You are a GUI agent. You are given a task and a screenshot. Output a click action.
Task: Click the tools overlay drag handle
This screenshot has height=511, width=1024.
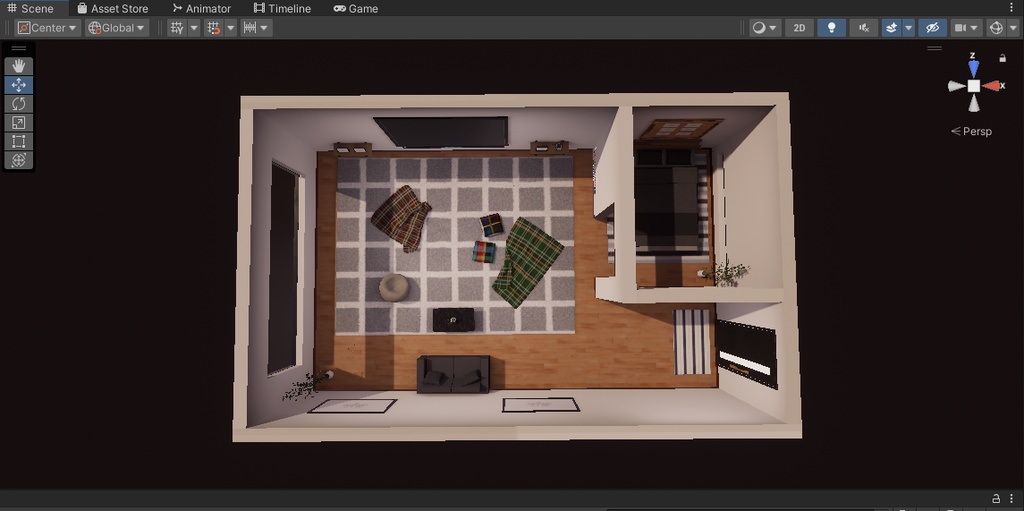point(18,48)
